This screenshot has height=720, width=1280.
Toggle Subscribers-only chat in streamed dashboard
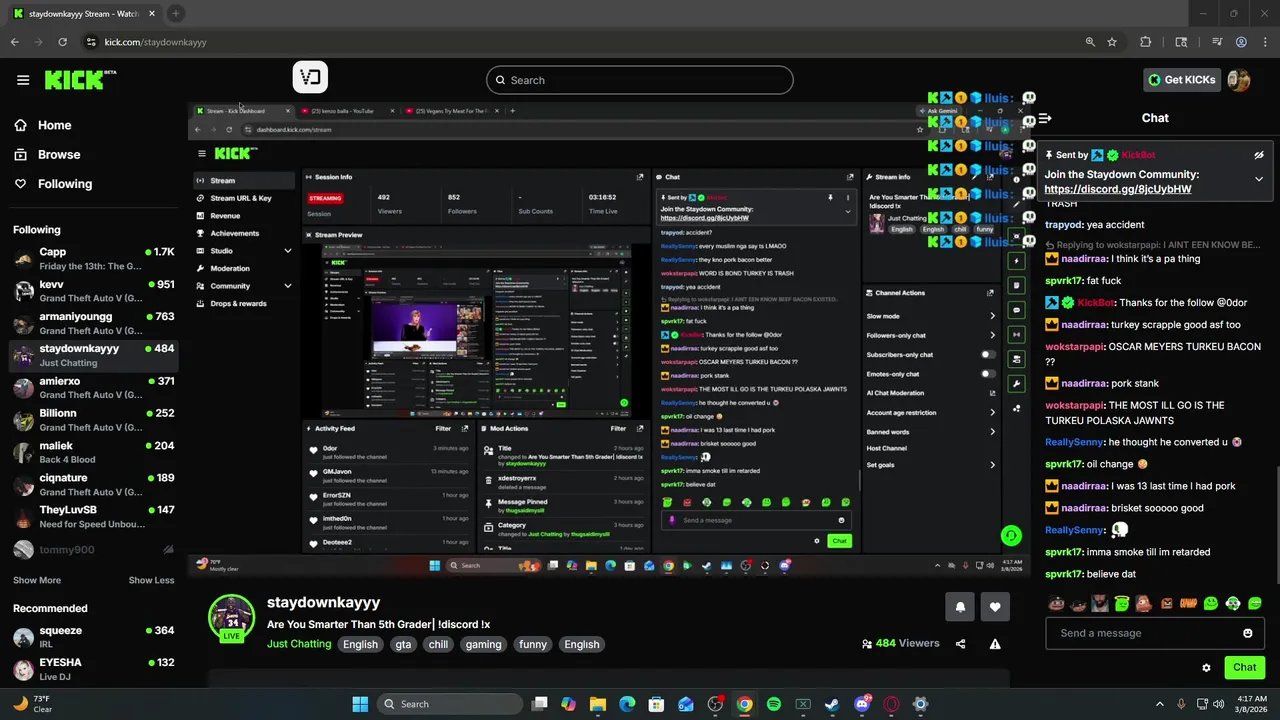click(x=987, y=355)
